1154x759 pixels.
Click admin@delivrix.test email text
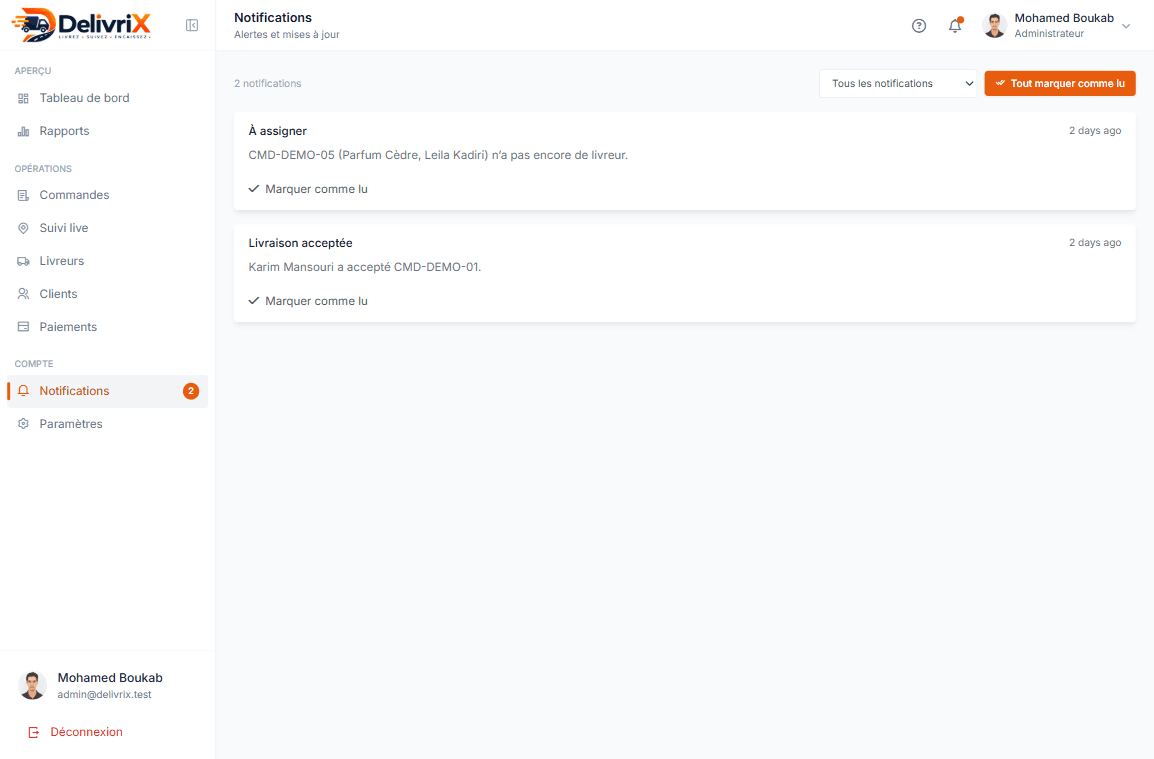pyautogui.click(x=105, y=695)
